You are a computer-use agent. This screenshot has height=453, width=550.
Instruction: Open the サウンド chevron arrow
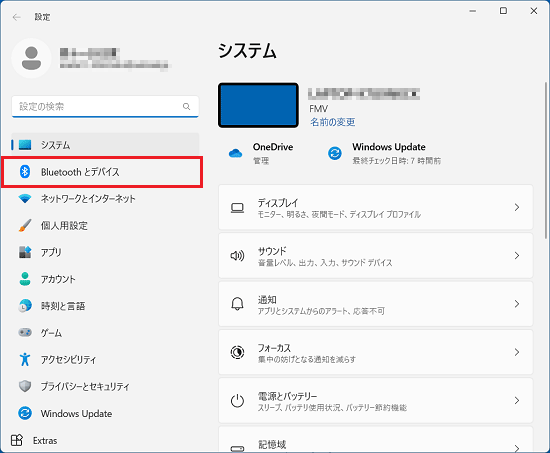(517, 255)
